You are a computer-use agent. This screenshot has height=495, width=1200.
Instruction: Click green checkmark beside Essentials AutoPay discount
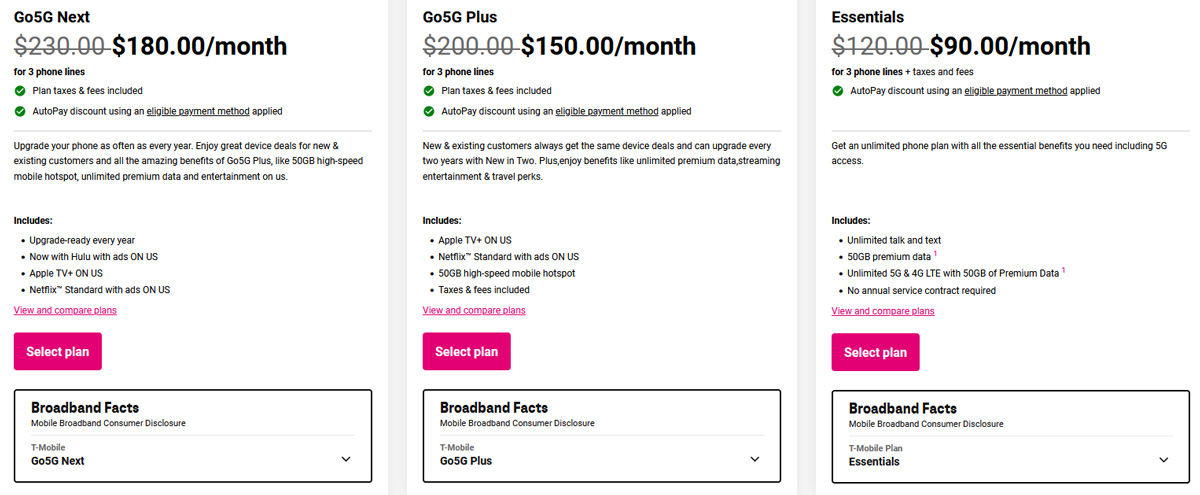[x=838, y=91]
